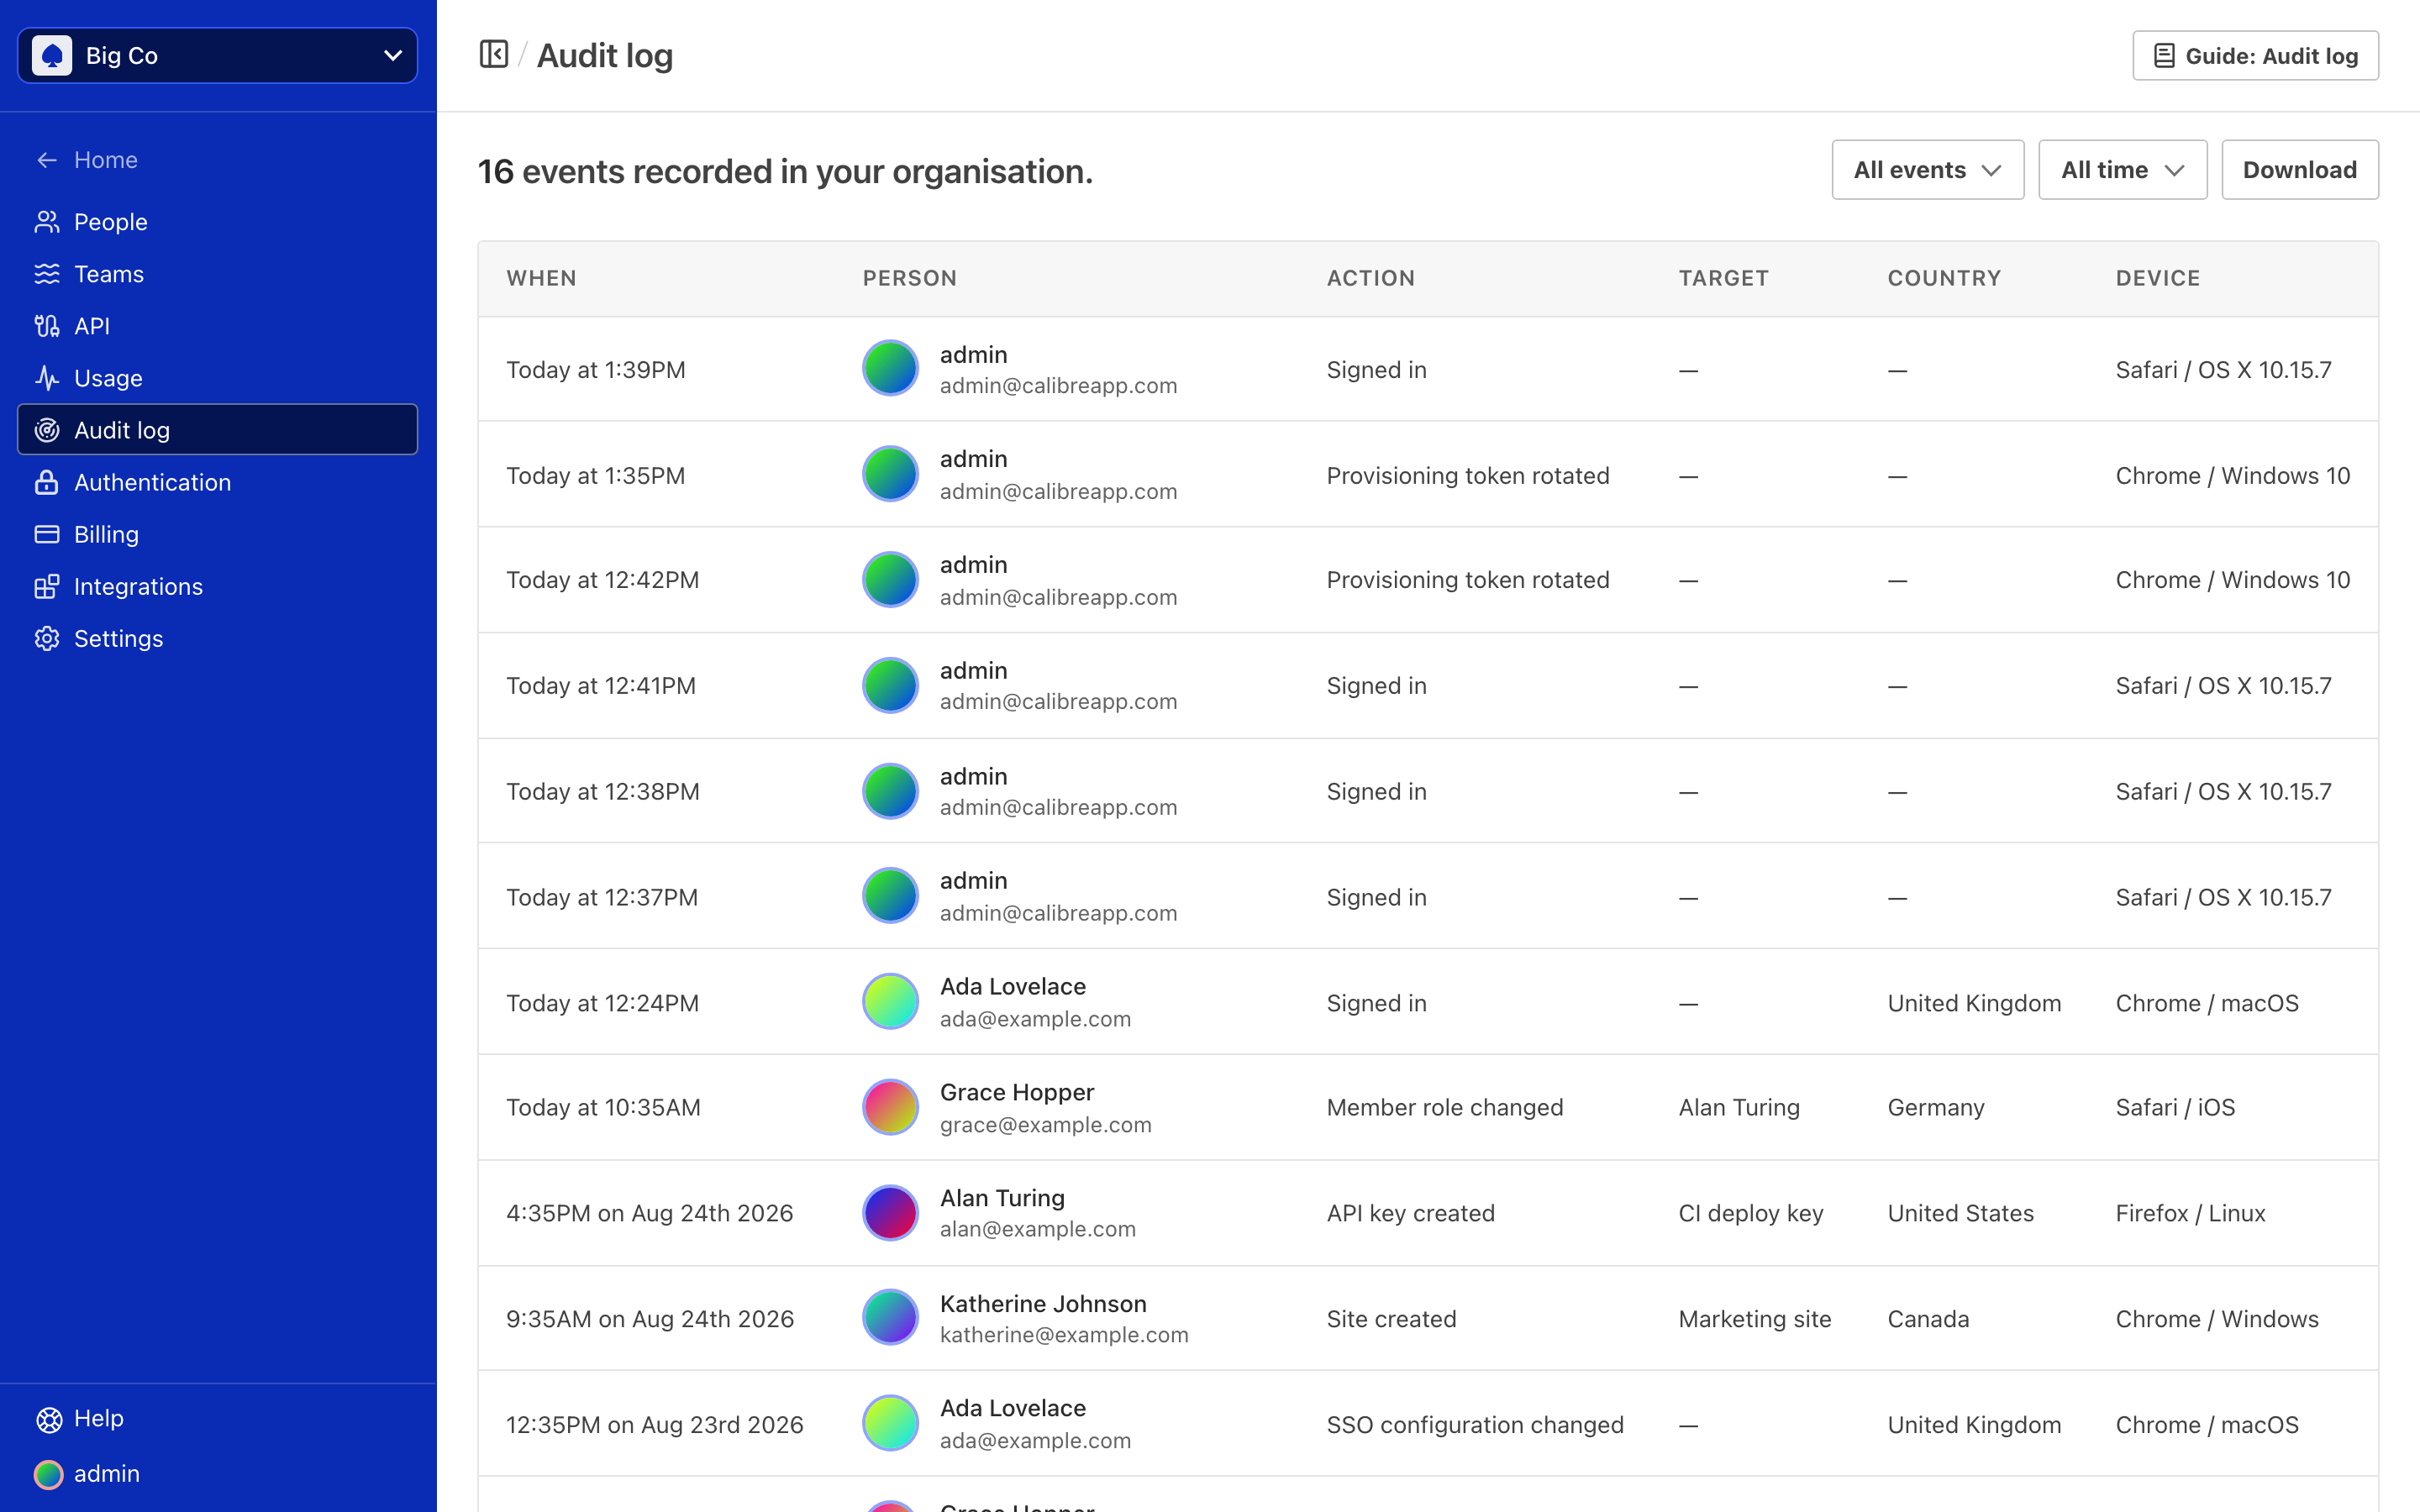Open the All events filter dropdown
Screen dimensions: 2420x1512
1927,170
